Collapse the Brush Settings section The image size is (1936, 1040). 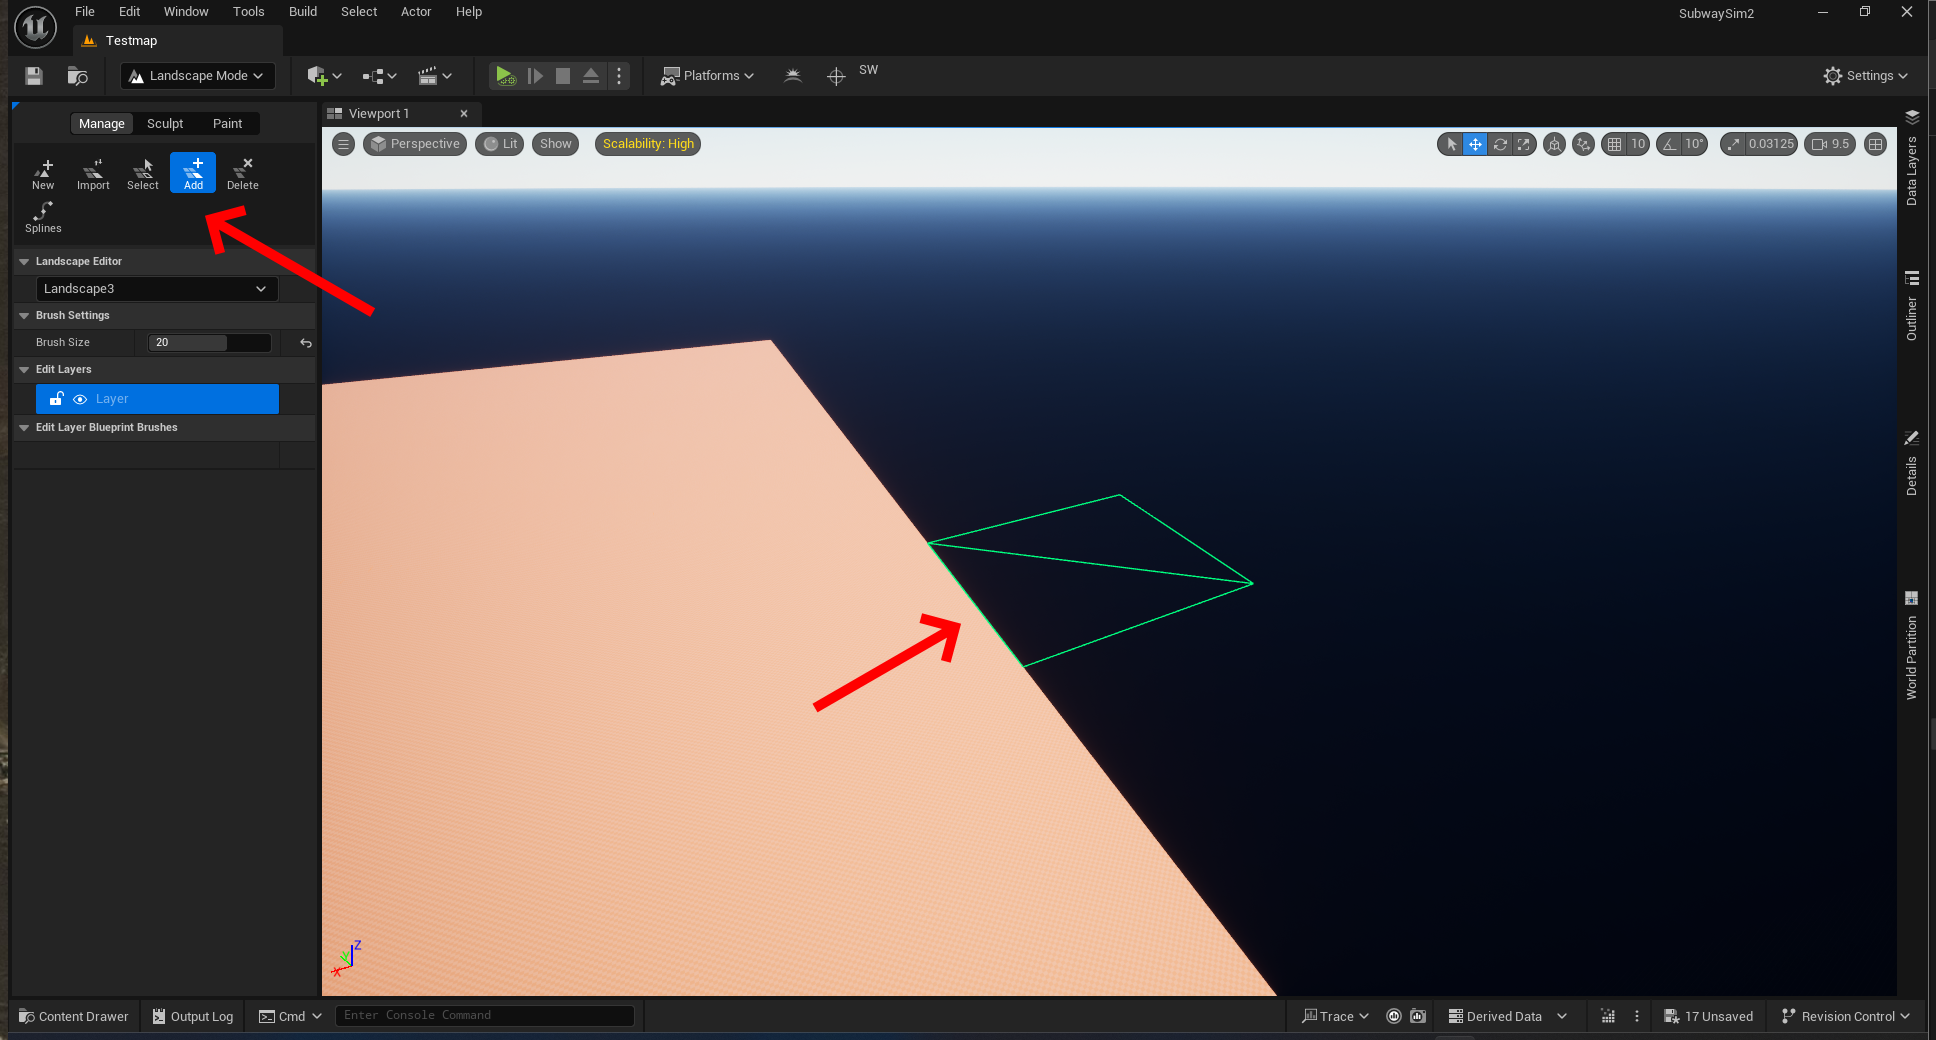click(24, 316)
